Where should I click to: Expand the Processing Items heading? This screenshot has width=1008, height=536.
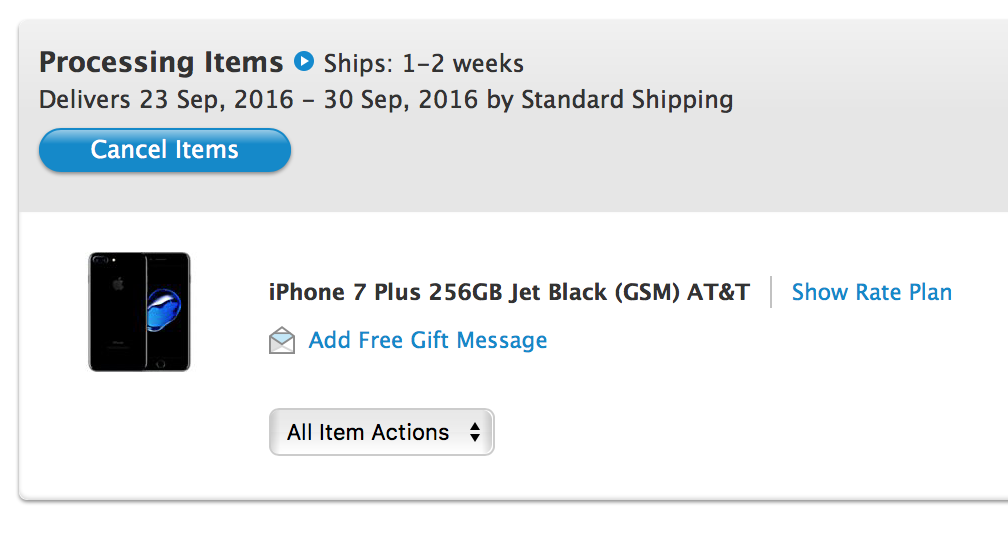161,62
